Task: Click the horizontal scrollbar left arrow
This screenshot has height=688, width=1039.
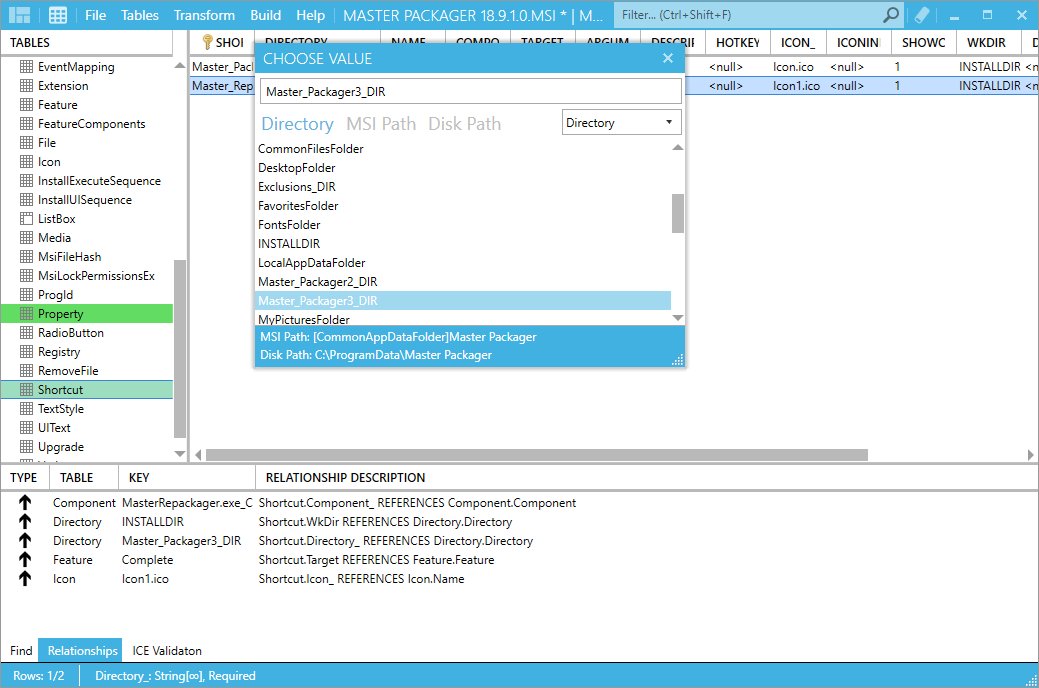Action: 197,455
